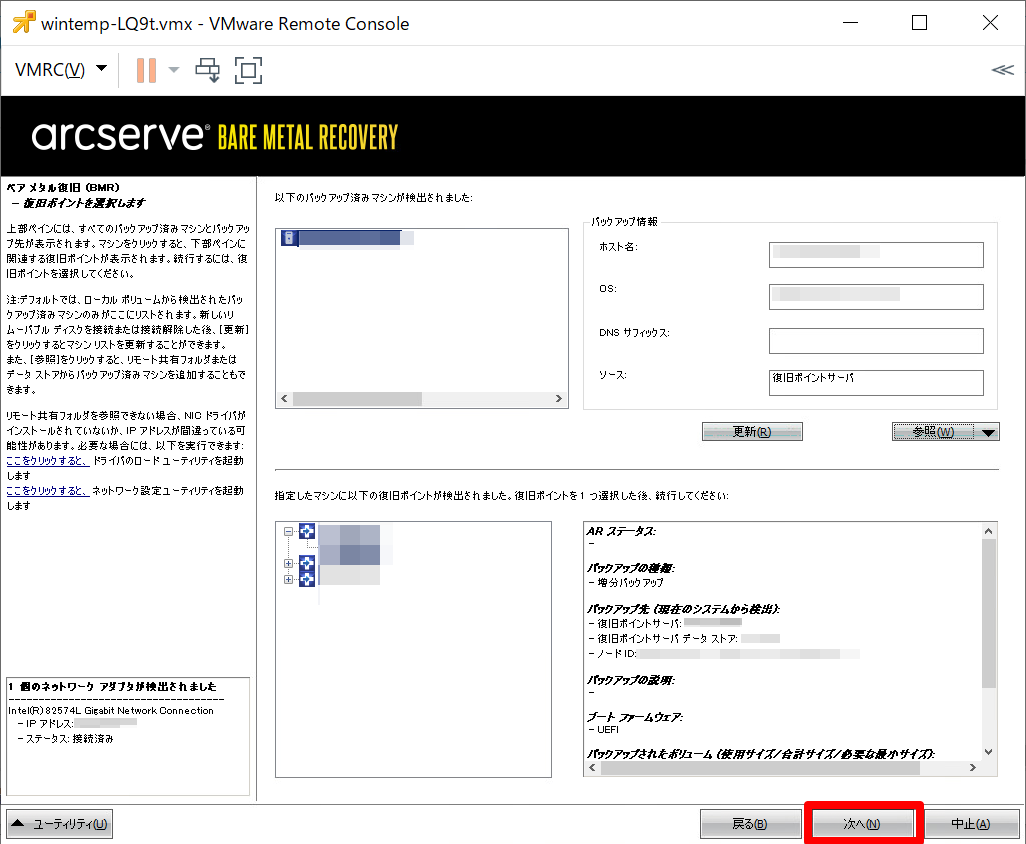Image resolution: width=1026 pixels, height=844 pixels.
Task: Click the AR ステータス heading
Action: [621, 531]
